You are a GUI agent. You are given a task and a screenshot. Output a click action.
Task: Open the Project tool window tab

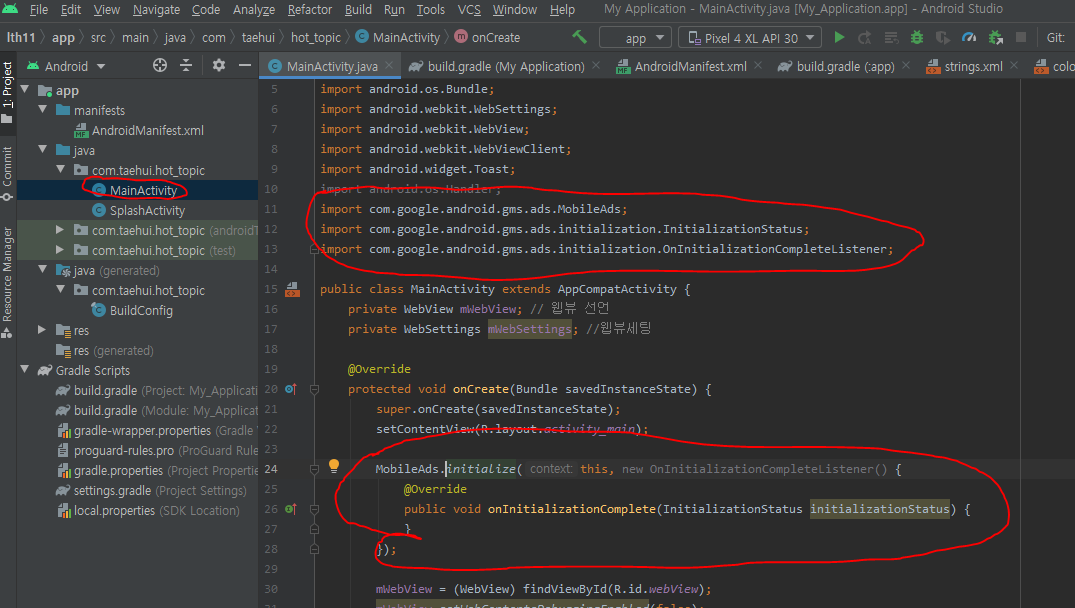[8, 92]
